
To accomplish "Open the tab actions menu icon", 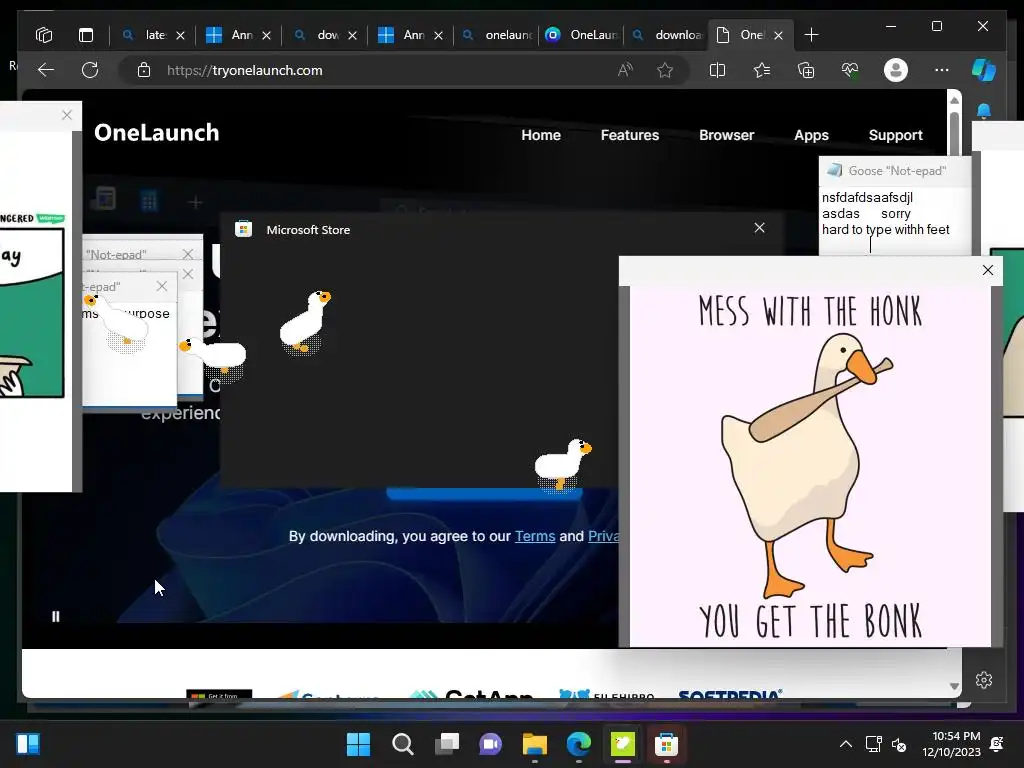I will [x=86, y=35].
